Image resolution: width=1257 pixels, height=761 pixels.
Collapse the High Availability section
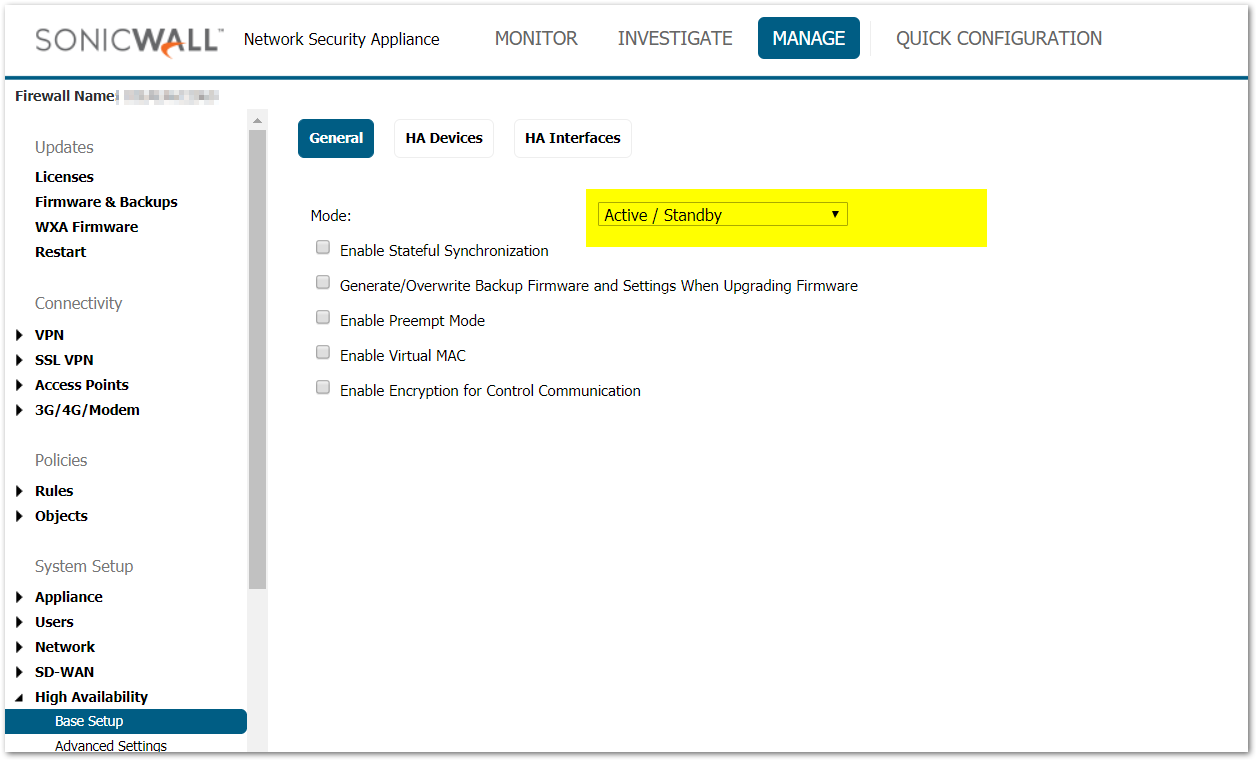click(x=20, y=698)
